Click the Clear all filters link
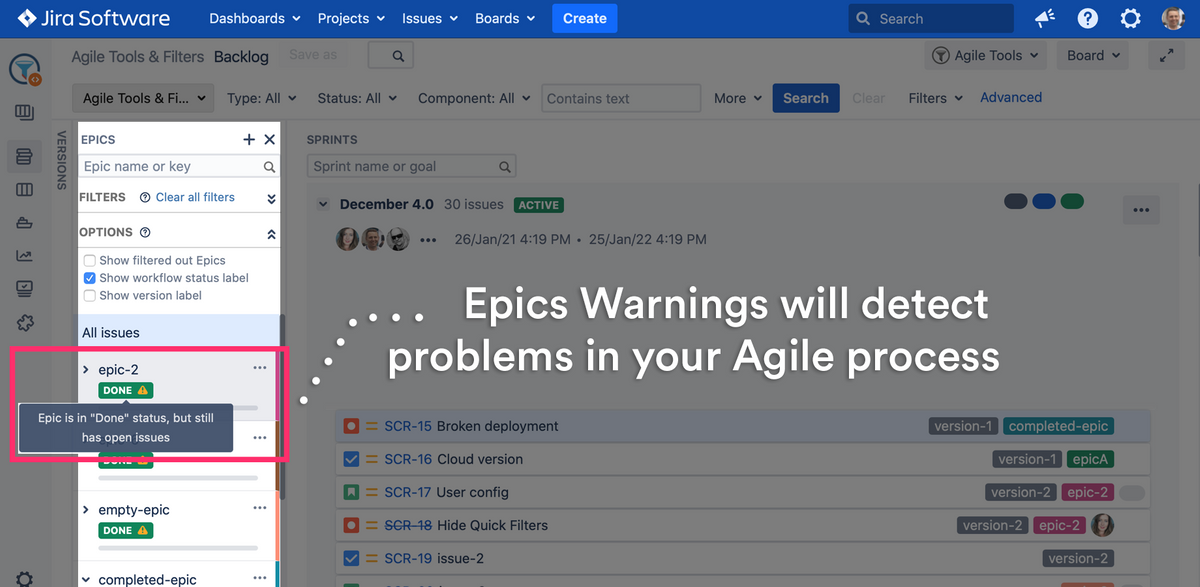Image resolution: width=1200 pixels, height=587 pixels. [195, 197]
